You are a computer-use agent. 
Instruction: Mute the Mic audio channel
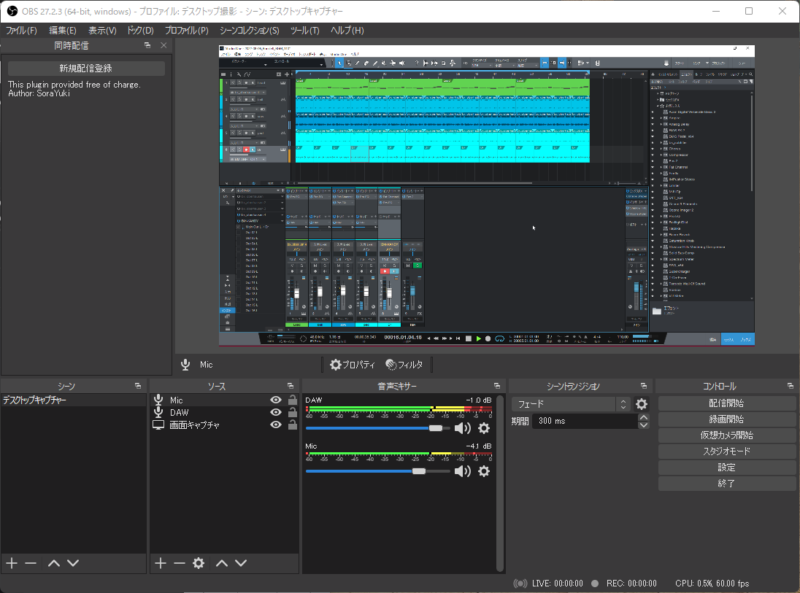(x=462, y=471)
